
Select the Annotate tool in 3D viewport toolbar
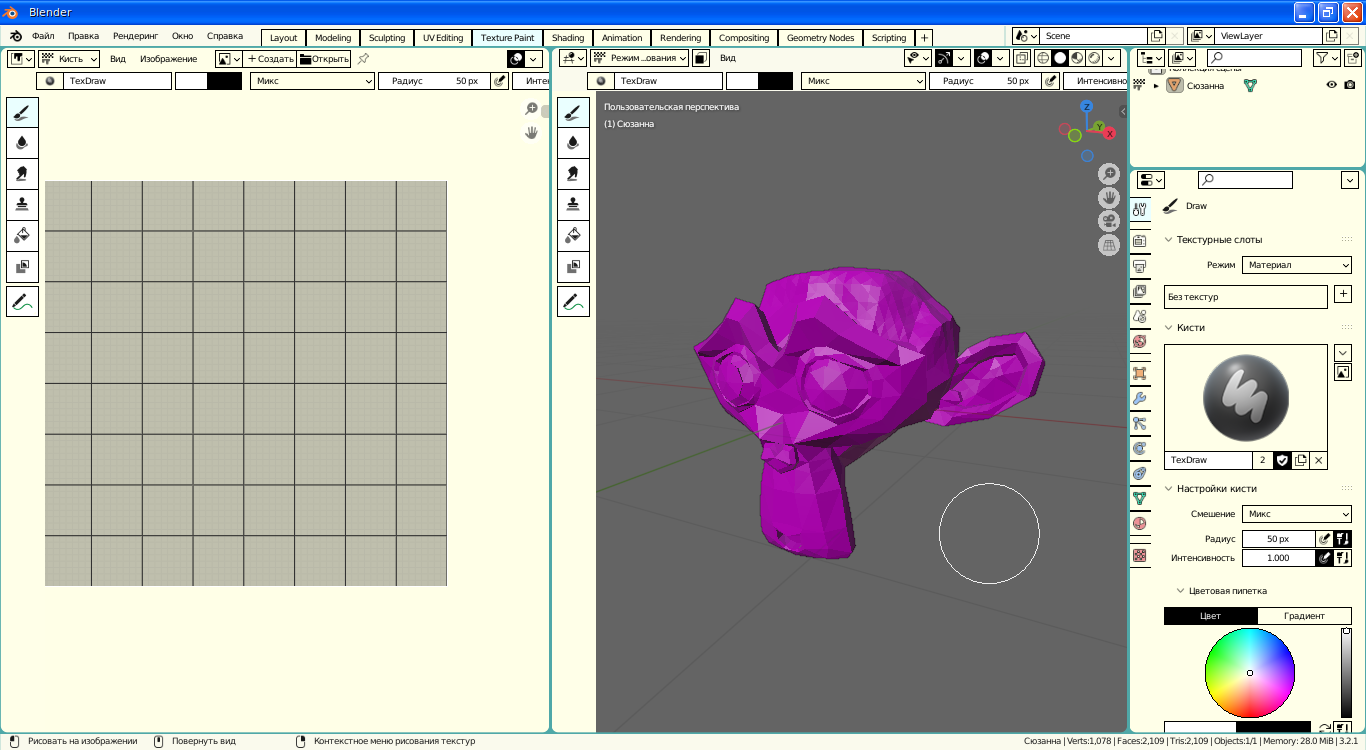(x=573, y=301)
